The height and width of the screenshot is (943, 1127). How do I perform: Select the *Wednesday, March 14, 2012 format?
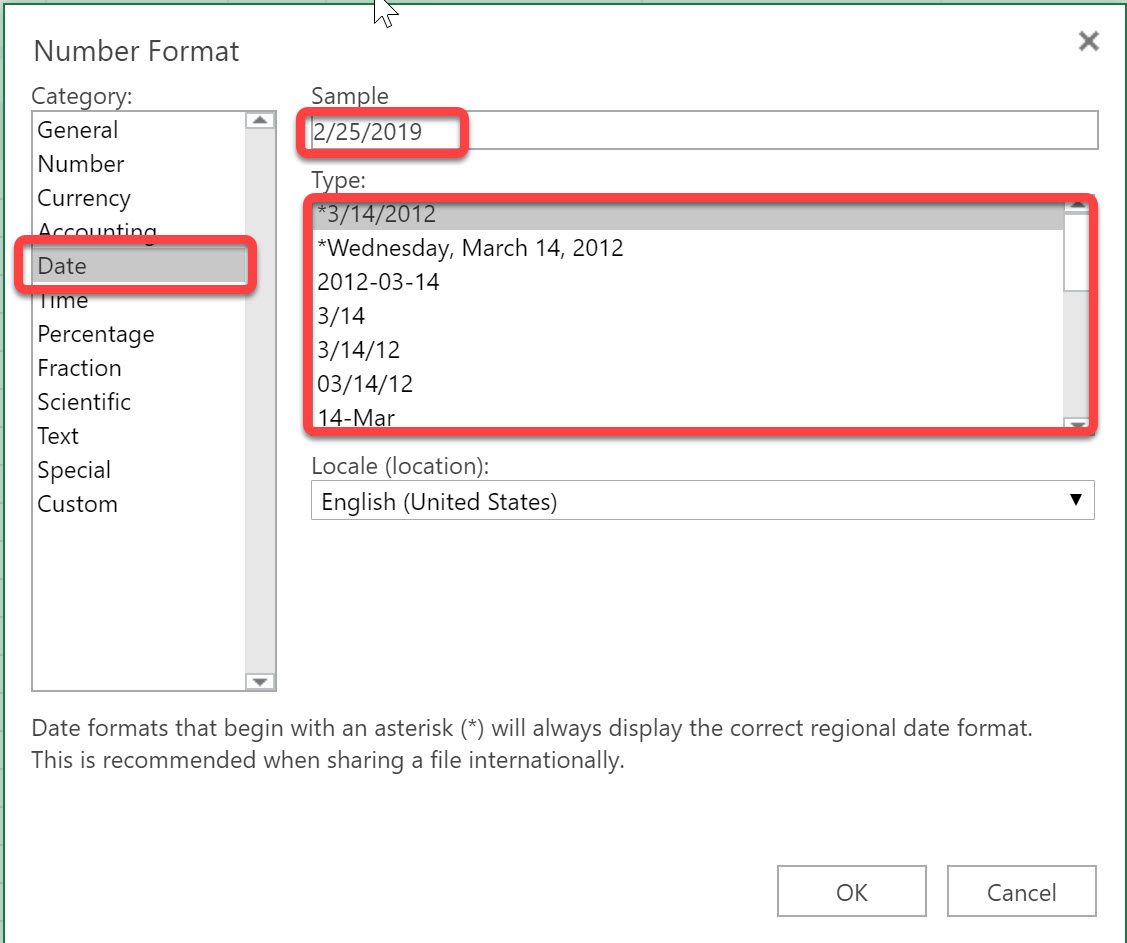pyautogui.click(x=470, y=247)
